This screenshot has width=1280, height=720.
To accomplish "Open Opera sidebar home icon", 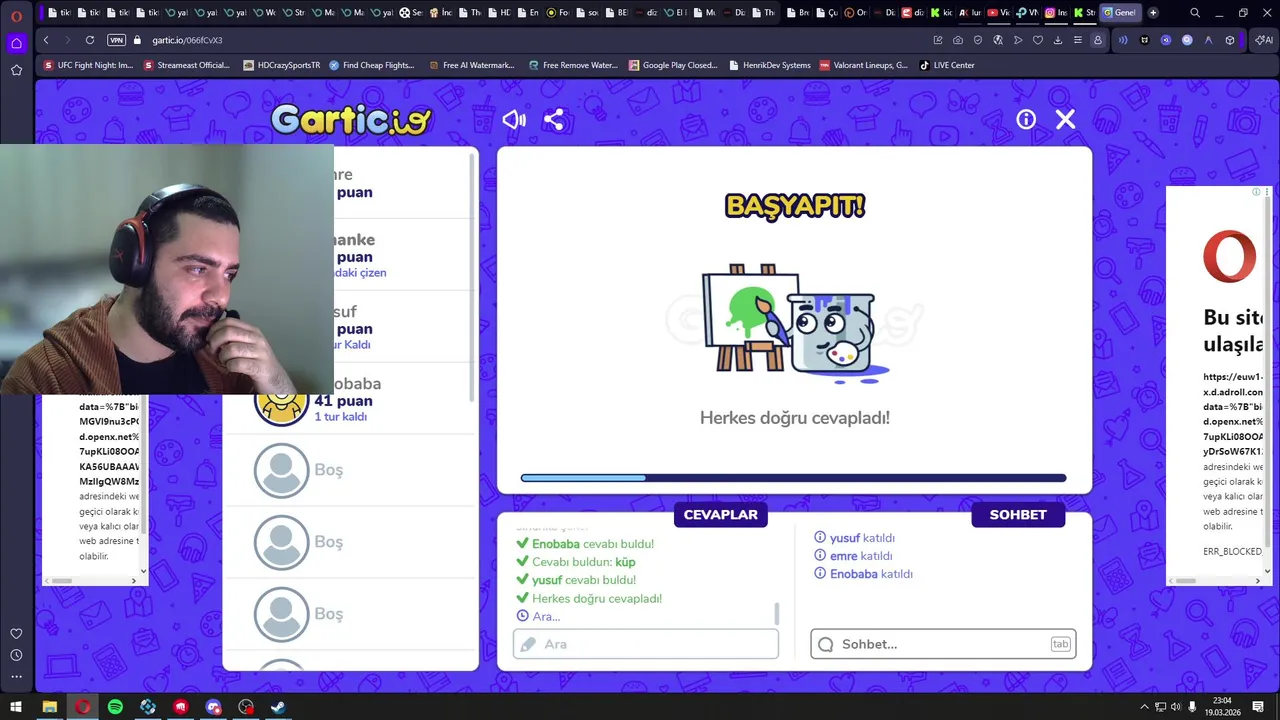I will point(16,43).
